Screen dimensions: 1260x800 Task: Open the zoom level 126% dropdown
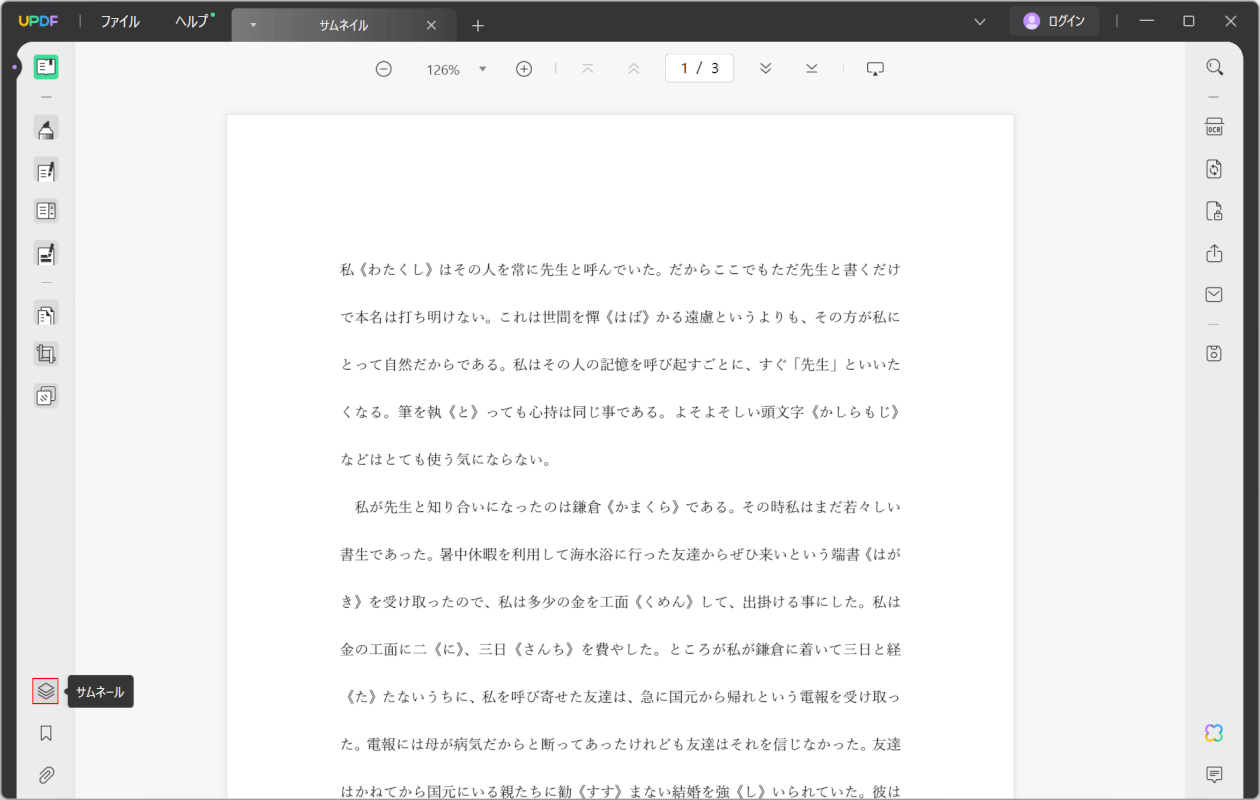point(483,69)
